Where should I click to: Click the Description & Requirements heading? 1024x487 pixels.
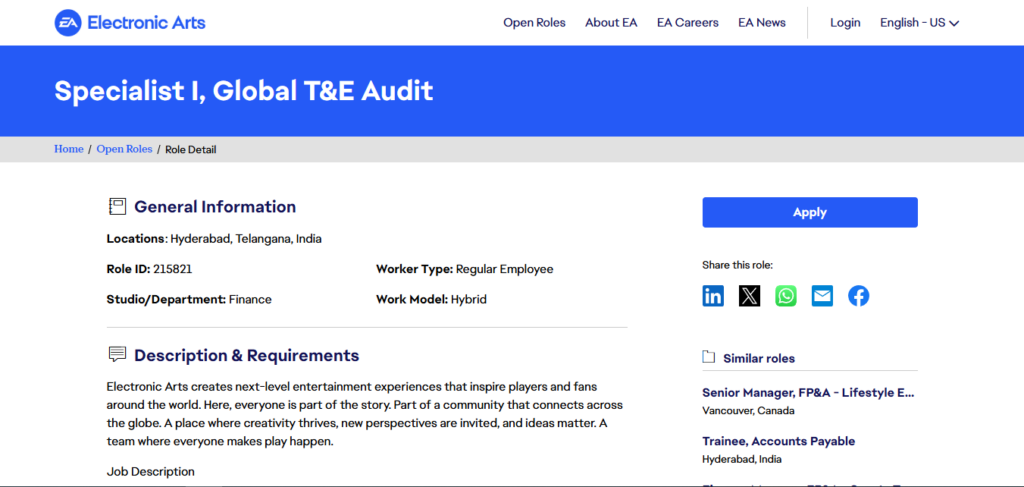click(247, 356)
